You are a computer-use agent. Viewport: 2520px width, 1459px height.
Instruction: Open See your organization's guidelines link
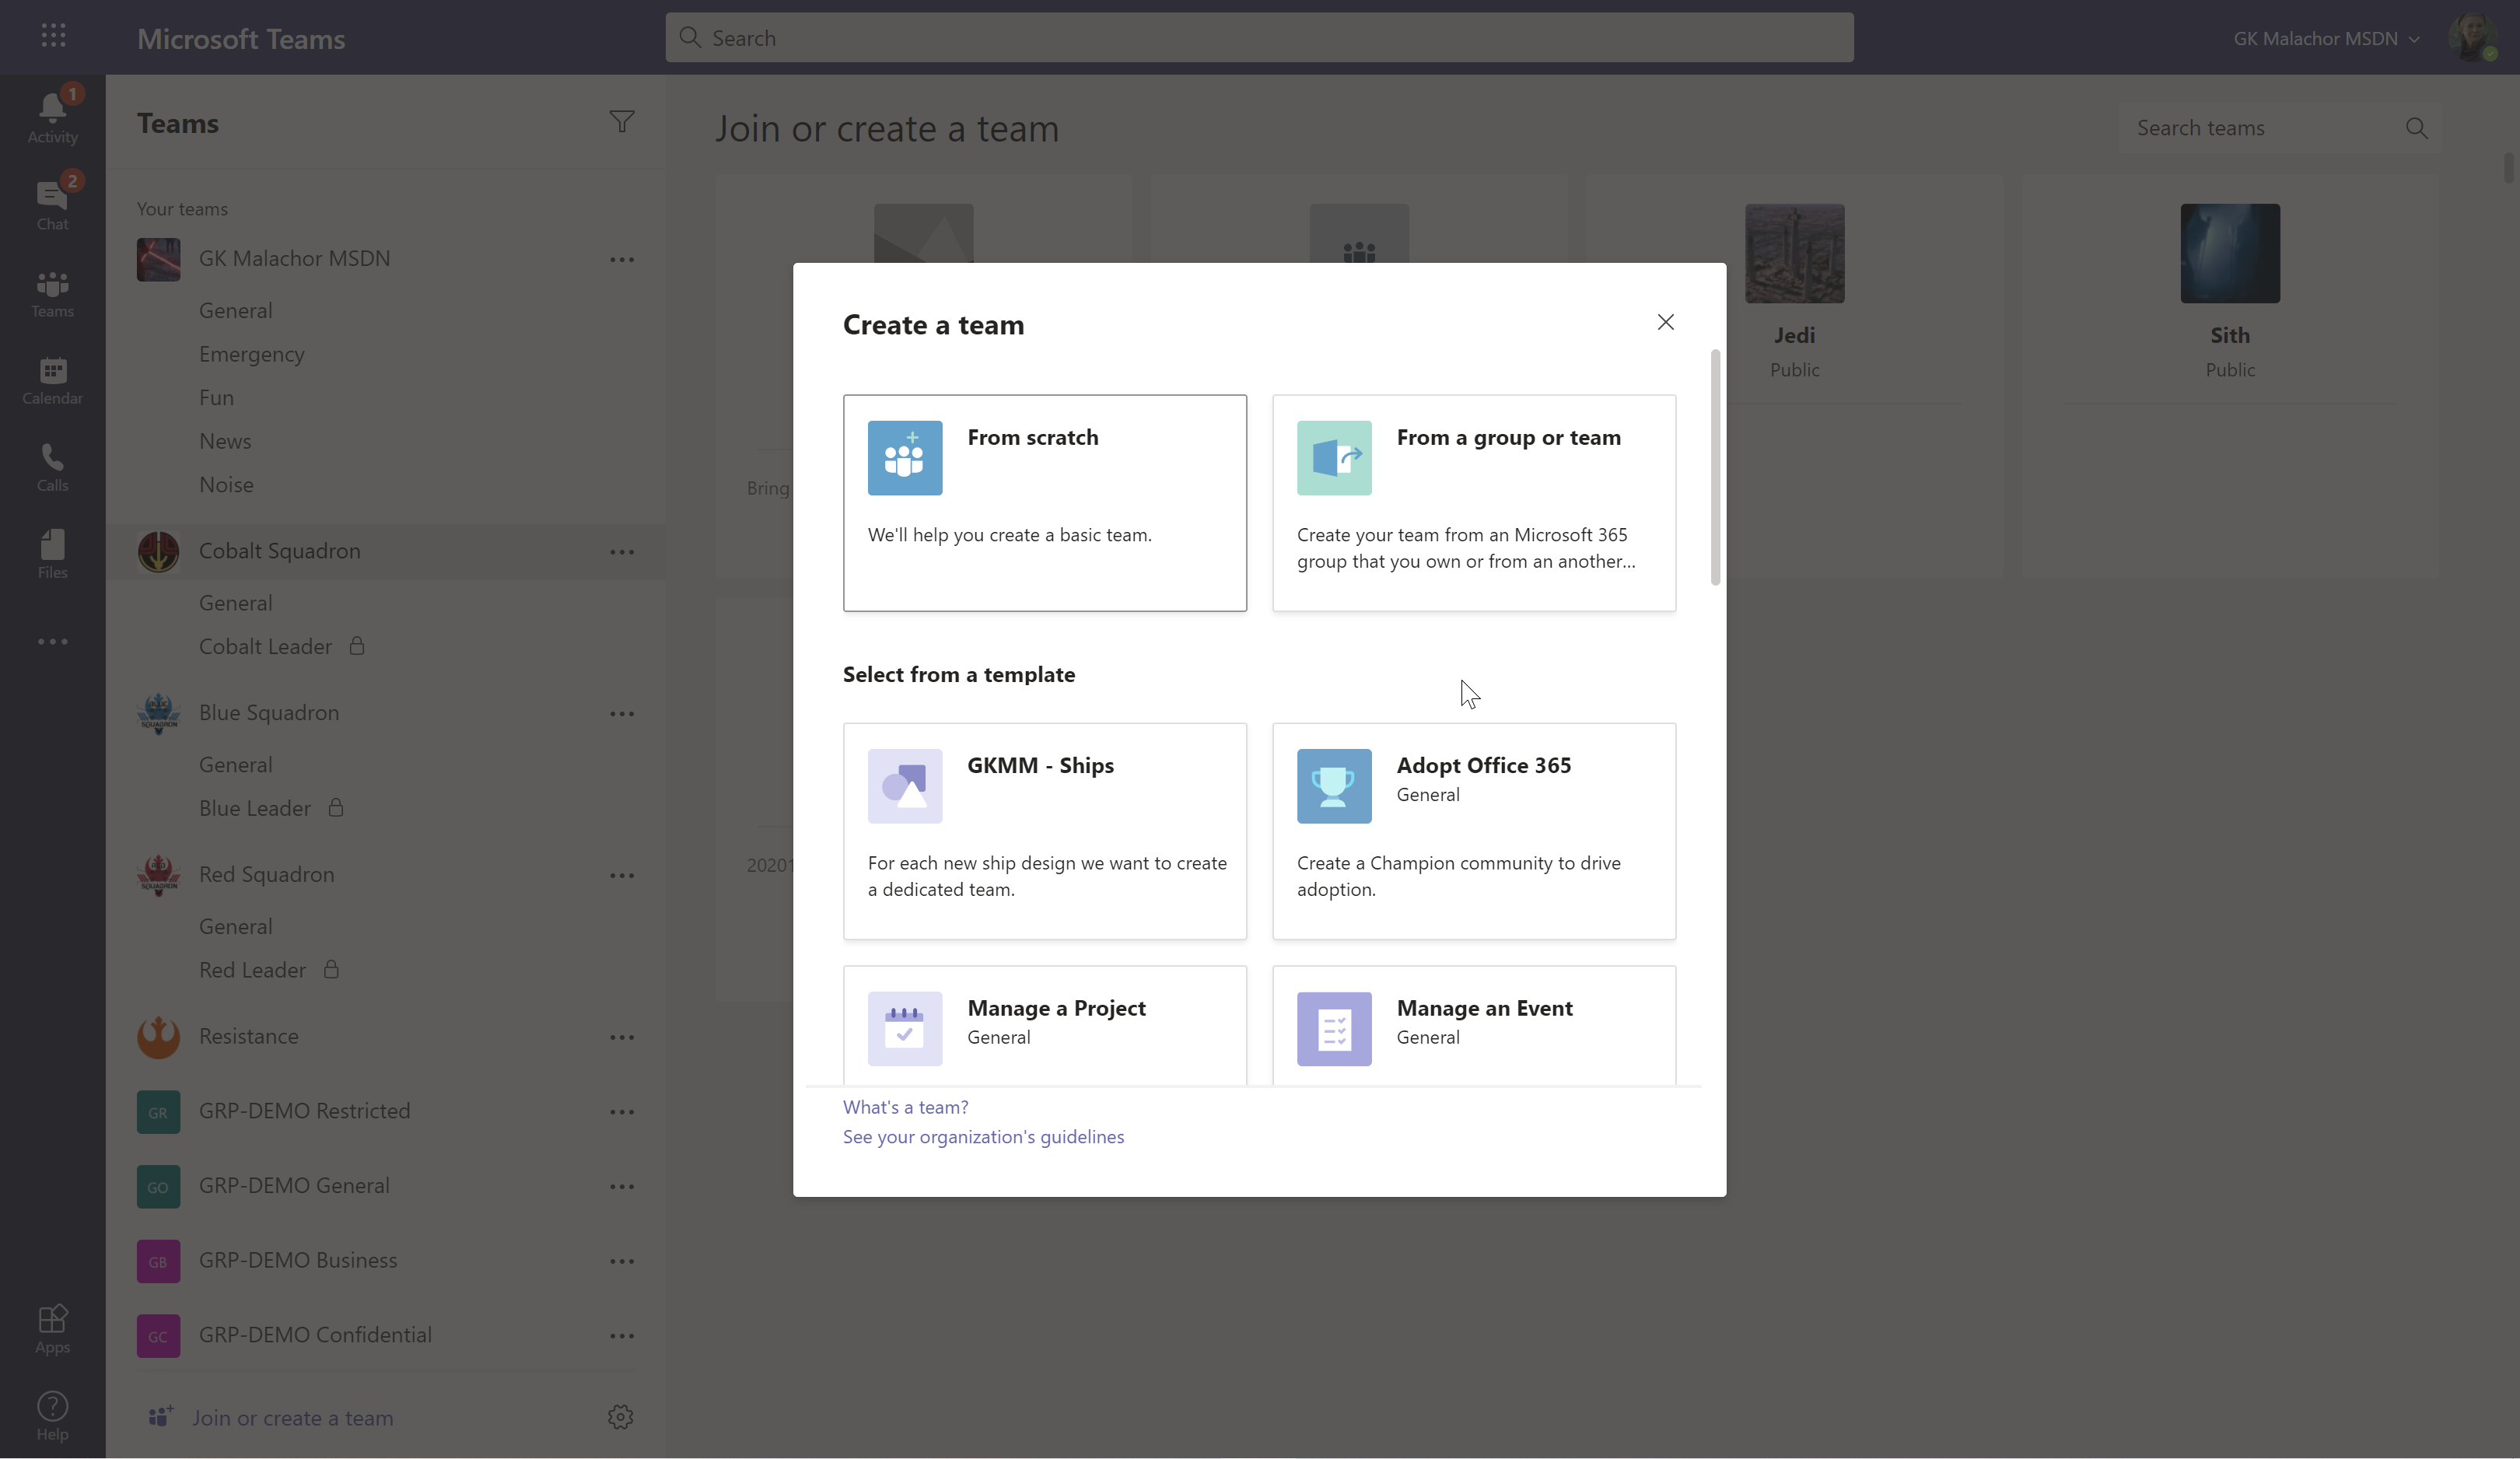point(983,1137)
